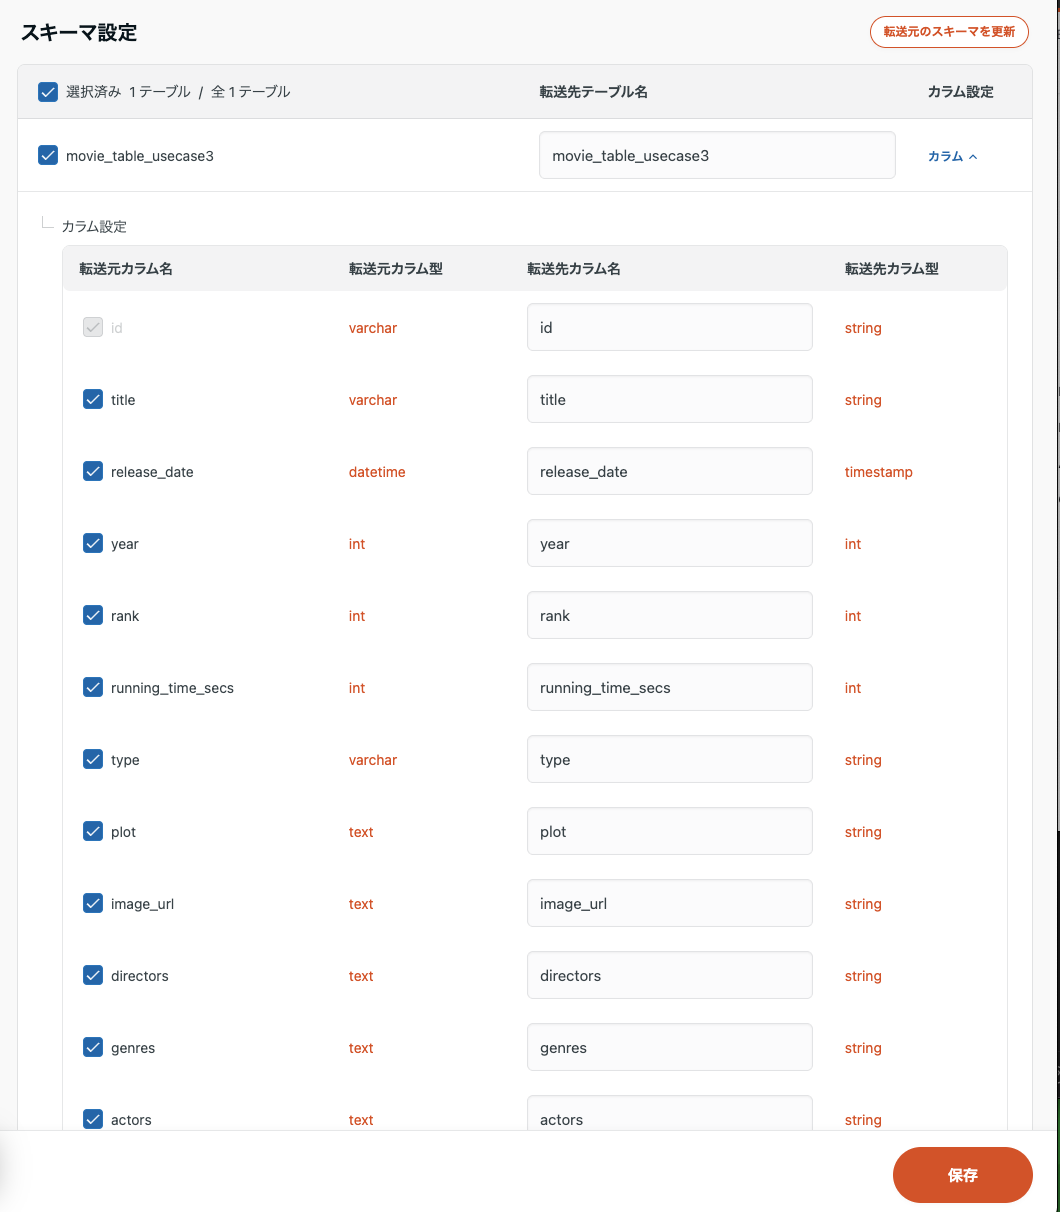
Task: Click the int destination type for running_time_secs
Action: pos(853,688)
